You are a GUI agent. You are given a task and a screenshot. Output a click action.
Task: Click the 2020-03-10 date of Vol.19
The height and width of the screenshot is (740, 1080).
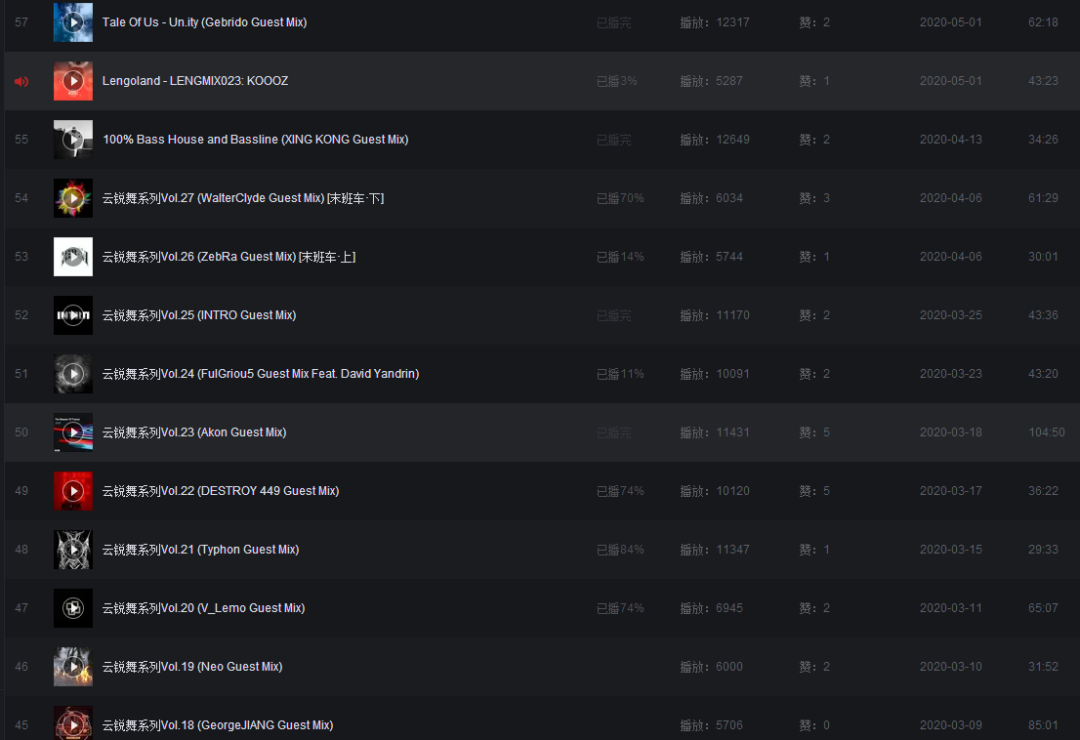coord(950,666)
